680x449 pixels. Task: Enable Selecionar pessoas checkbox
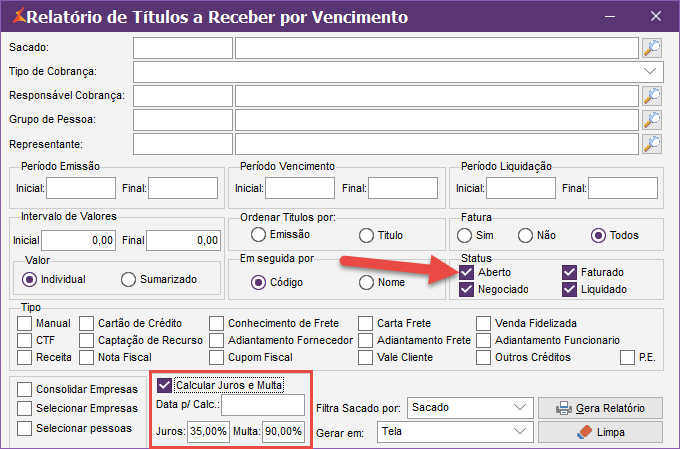coord(24,429)
